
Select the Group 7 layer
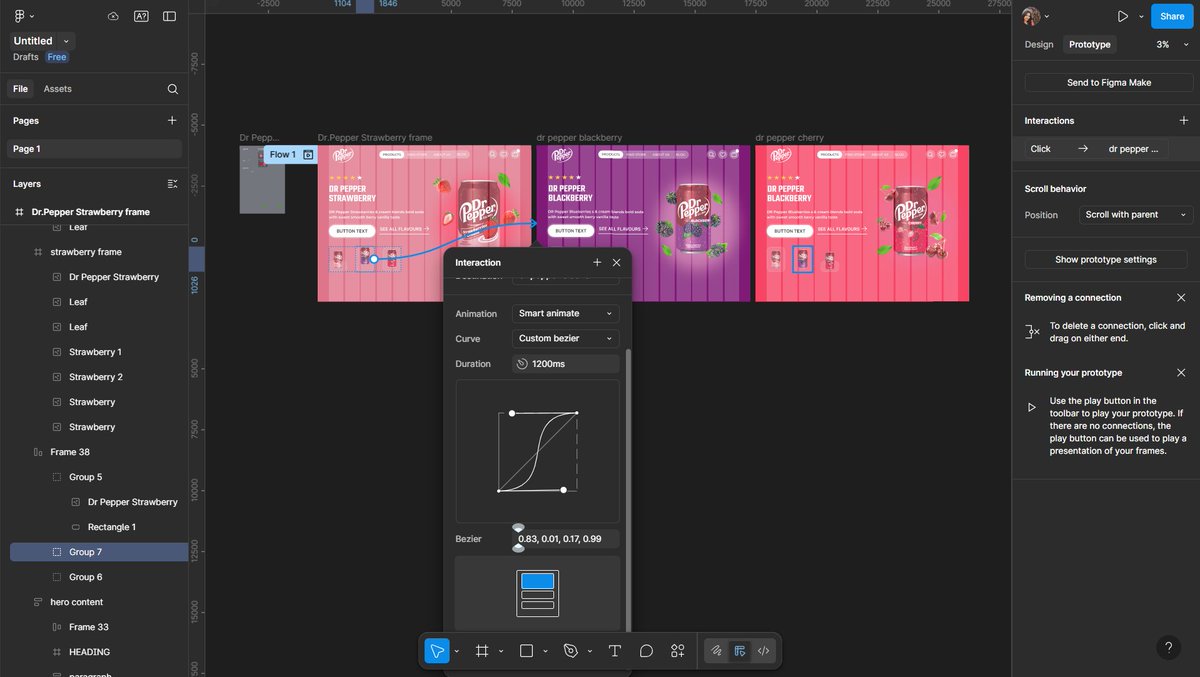coord(98,552)
